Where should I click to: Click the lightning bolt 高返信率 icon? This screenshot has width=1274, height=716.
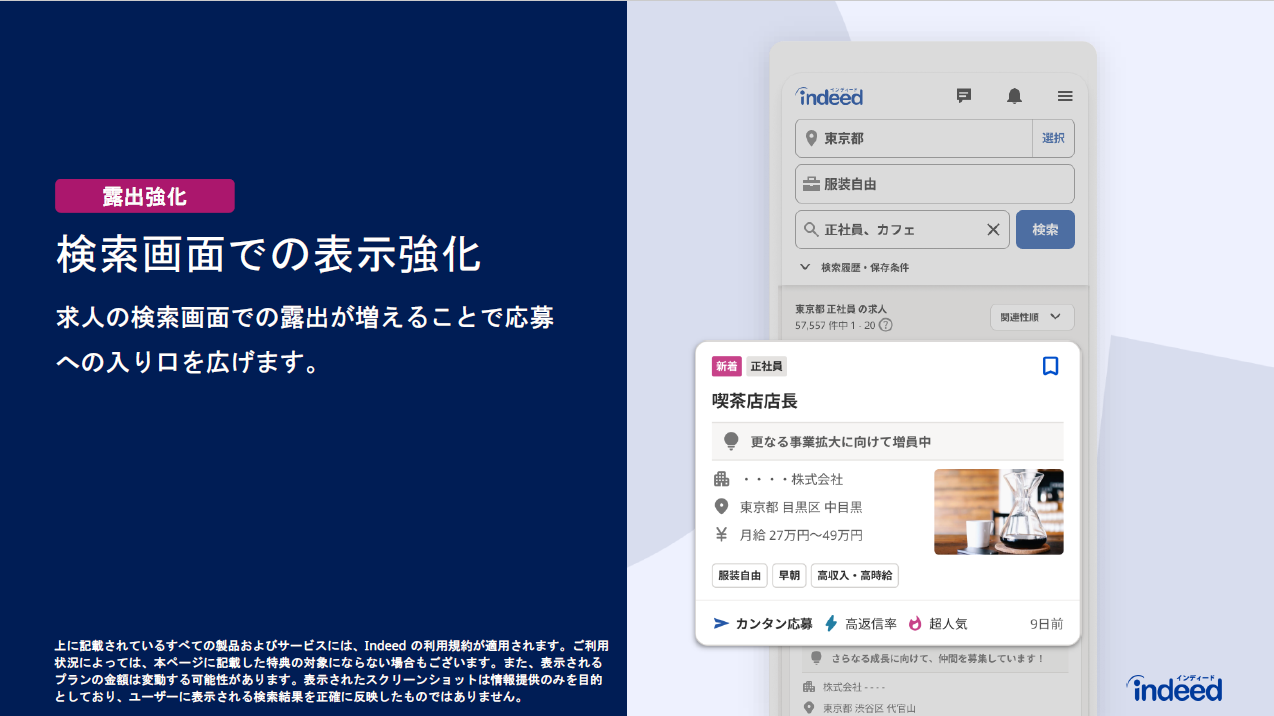point(831,623)
